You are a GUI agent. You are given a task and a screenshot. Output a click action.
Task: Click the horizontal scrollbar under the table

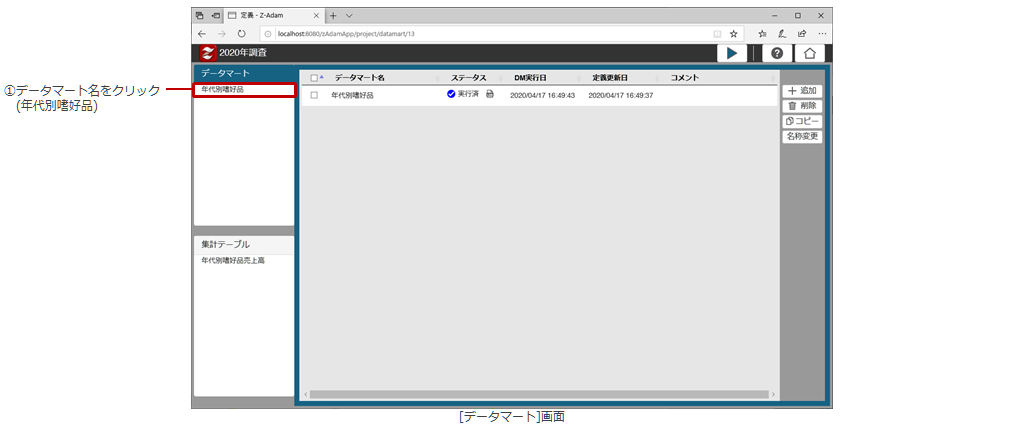click(x=539, y=394)
